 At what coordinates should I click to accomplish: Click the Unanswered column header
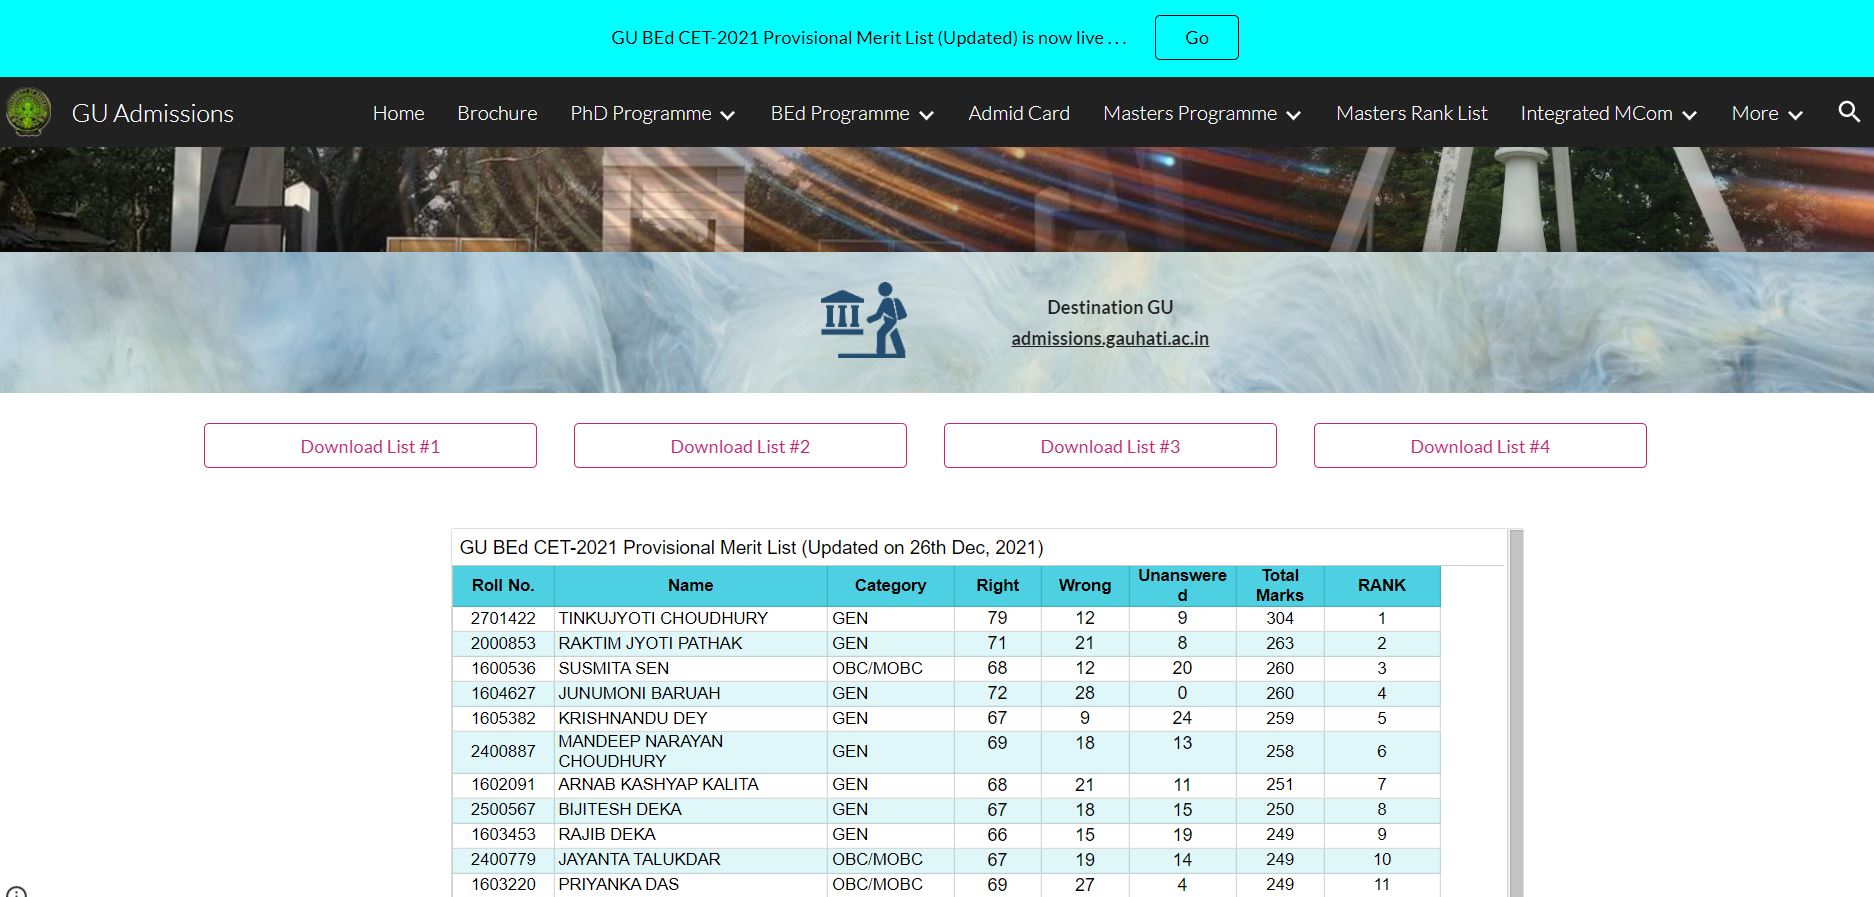1182,585
